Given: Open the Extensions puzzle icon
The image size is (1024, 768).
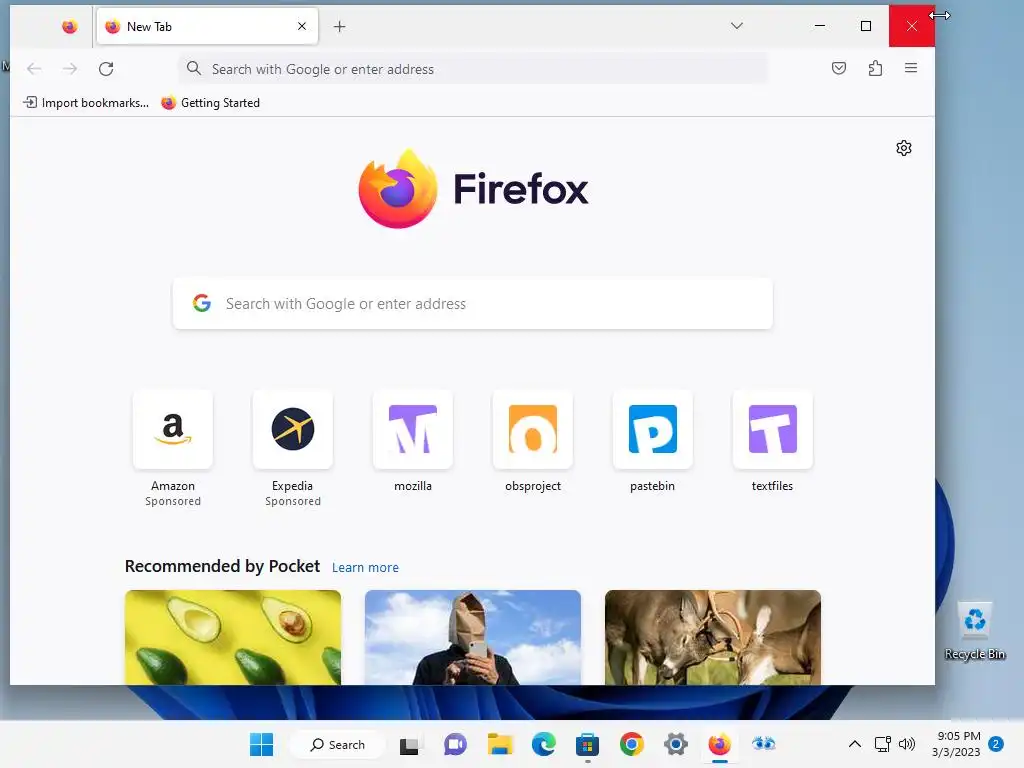Looking at the screenshot, I should 875,68.
